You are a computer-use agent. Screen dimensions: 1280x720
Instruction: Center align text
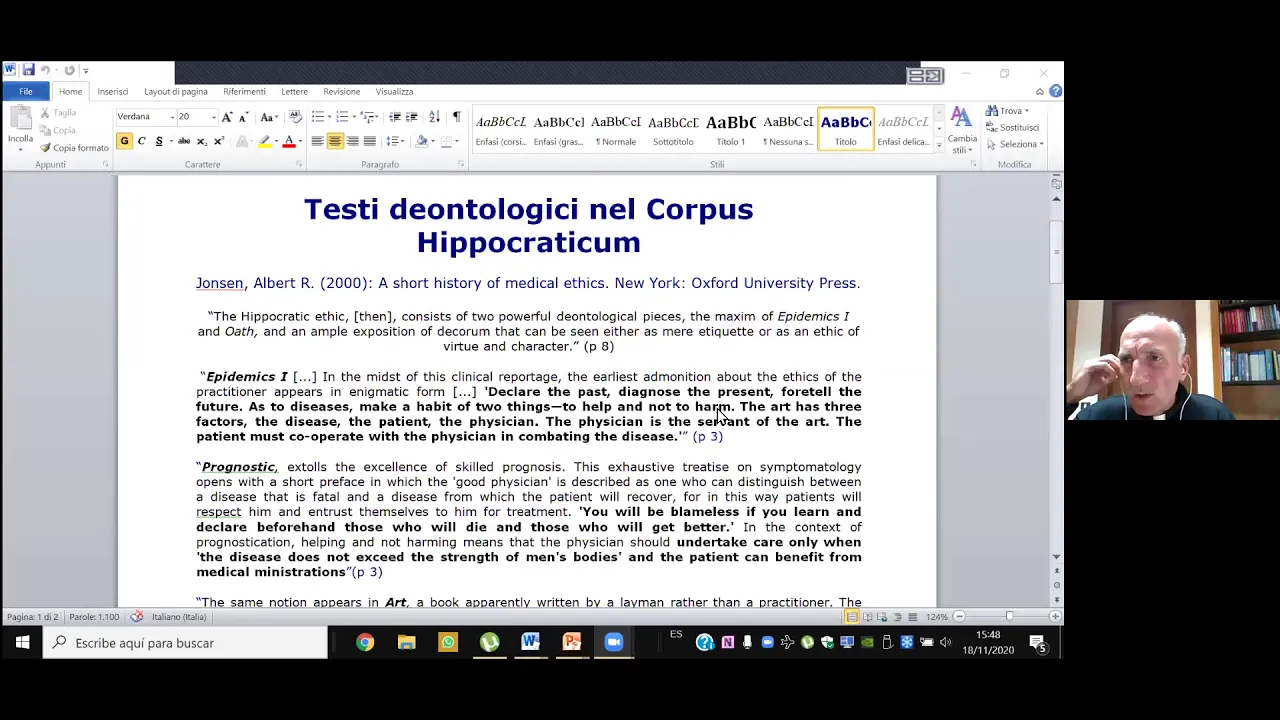[x=335, y=141]
